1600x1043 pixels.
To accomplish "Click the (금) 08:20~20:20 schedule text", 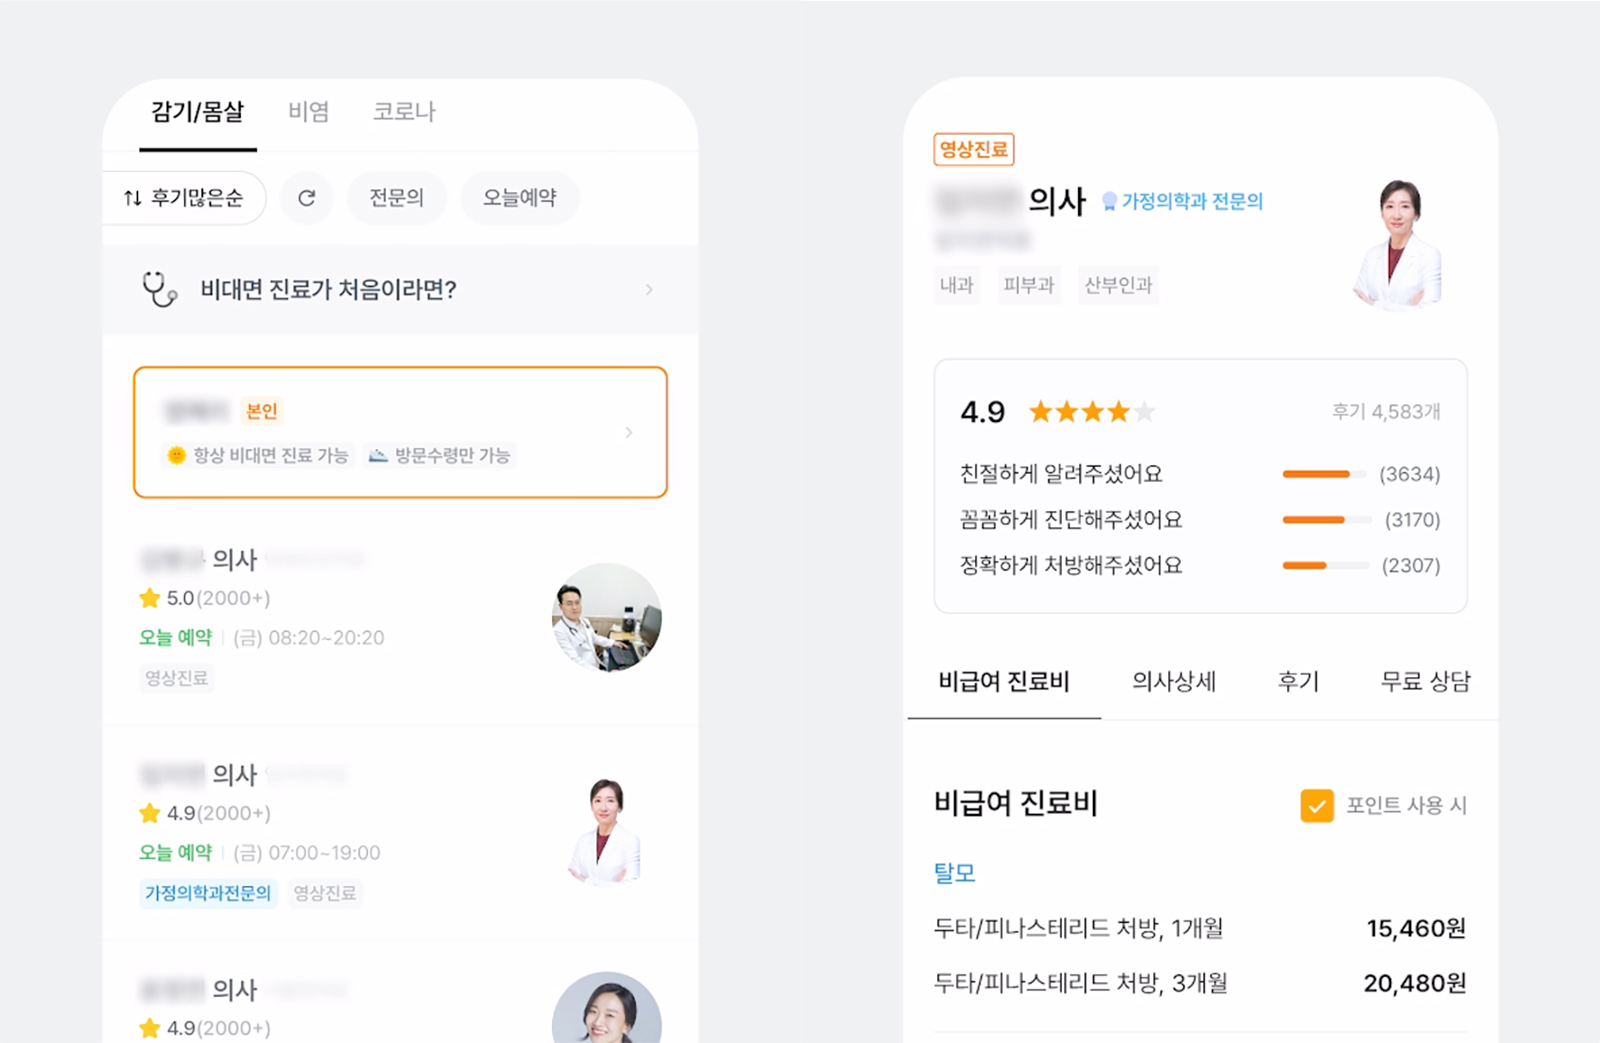I will coord(309,638).
